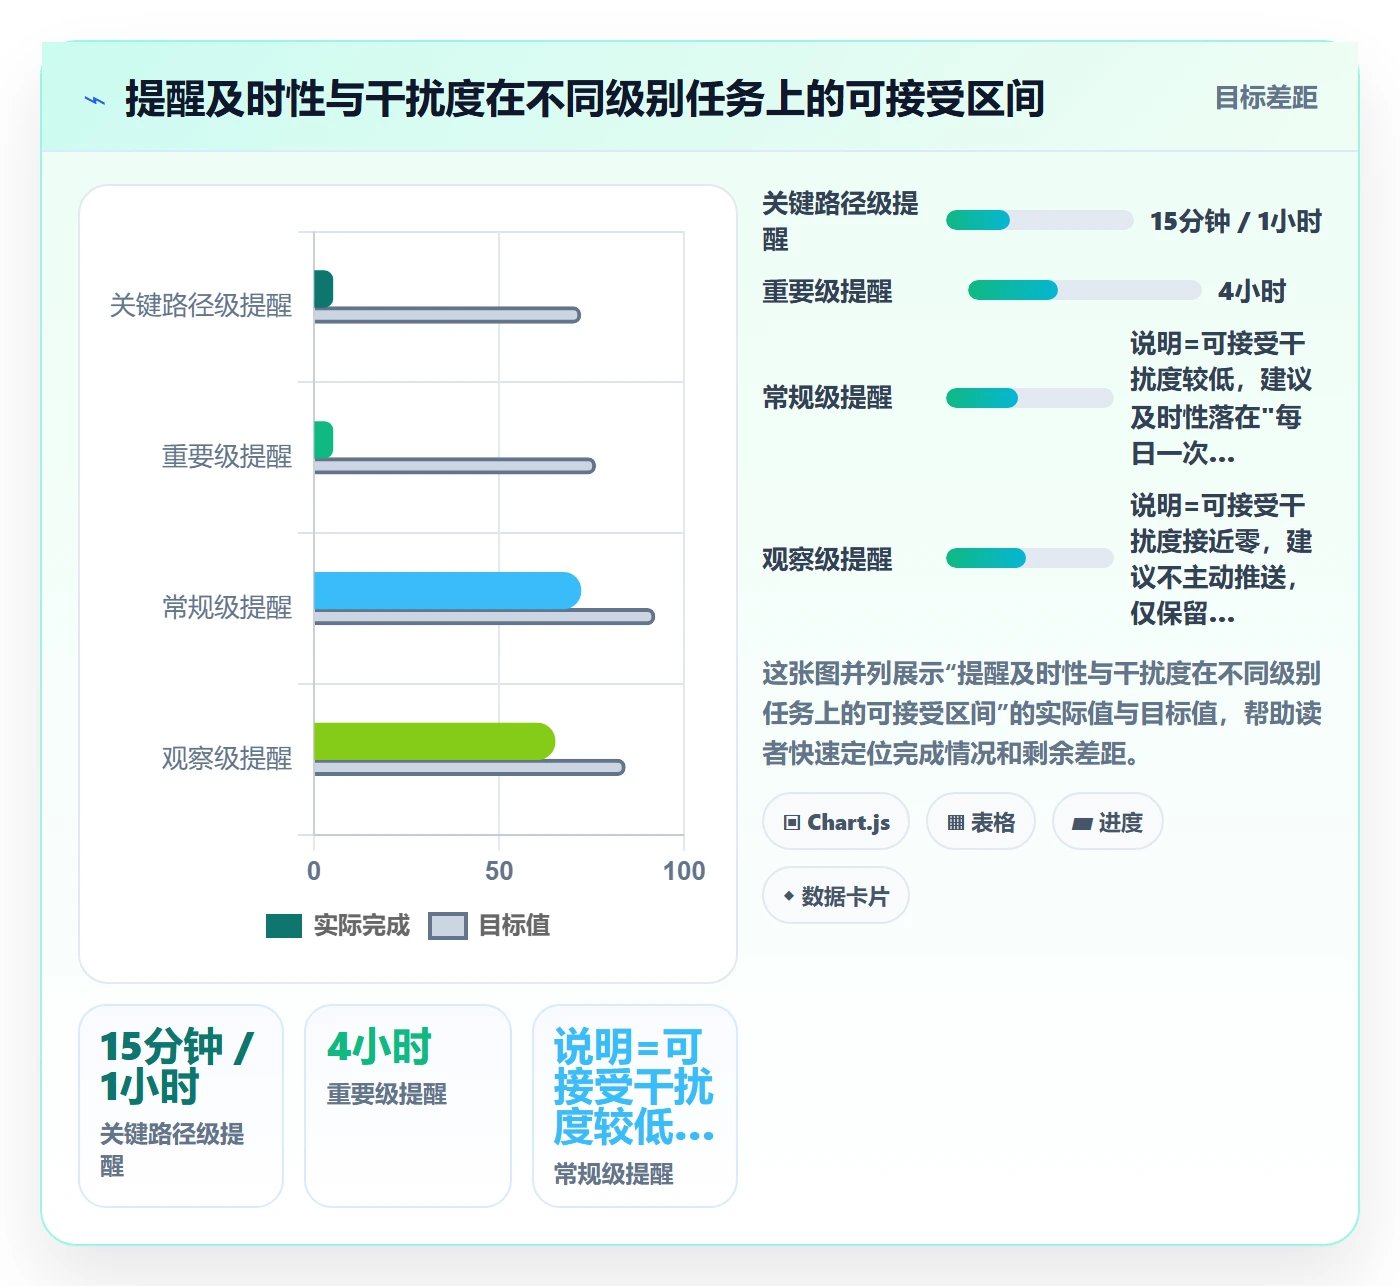1400x1286 pixels.
Task: Click the 常规级提醒 y-axis label in chart
Action: tap(227, 608)
